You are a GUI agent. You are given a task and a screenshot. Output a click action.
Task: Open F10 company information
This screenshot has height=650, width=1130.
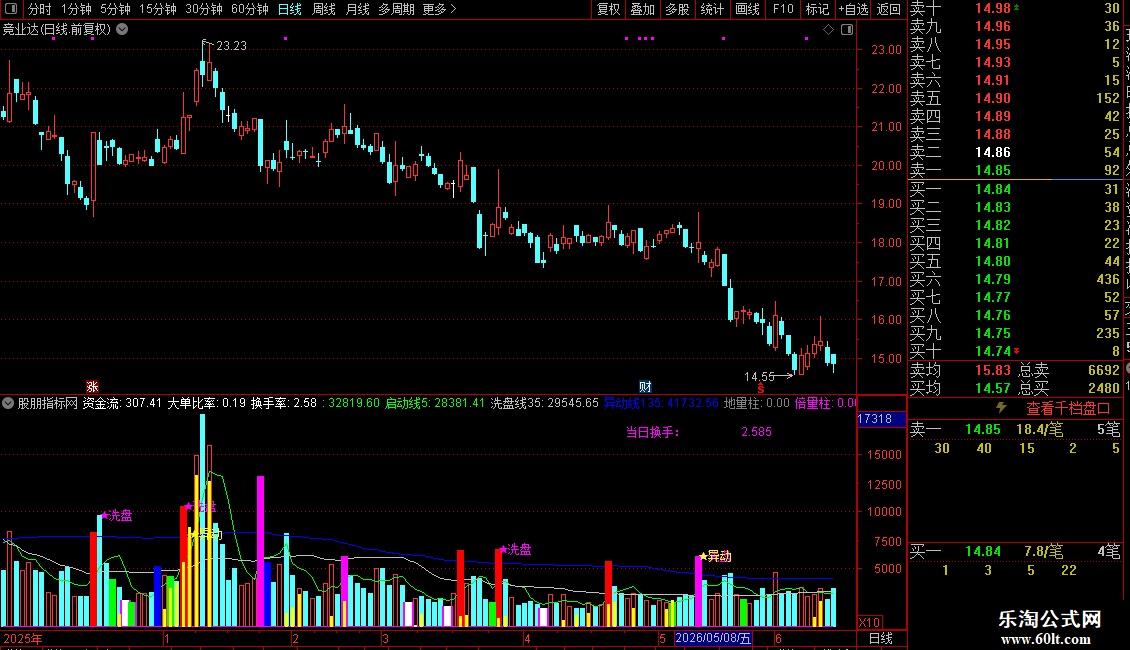(783, 9)
